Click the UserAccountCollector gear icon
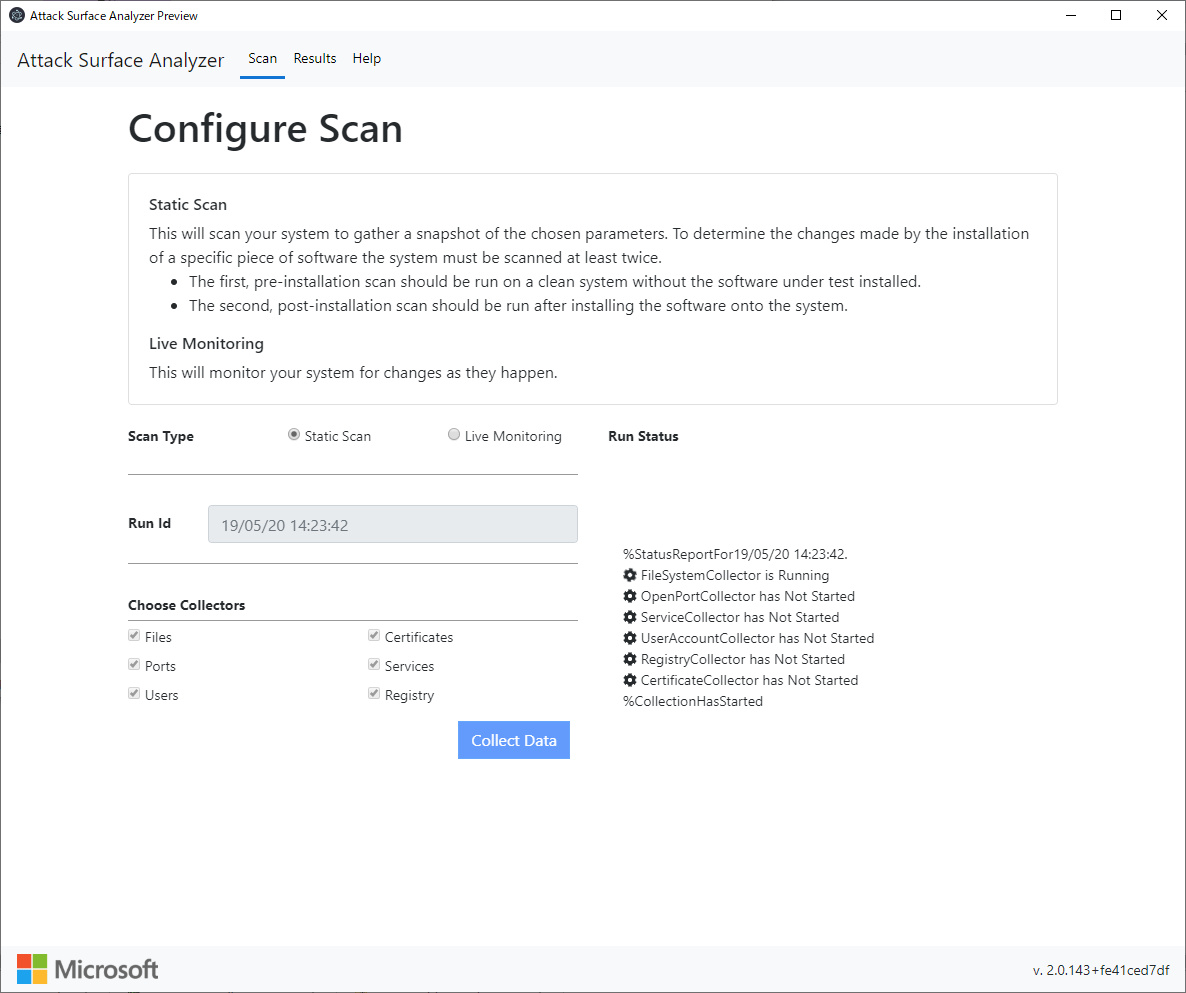 629,638
